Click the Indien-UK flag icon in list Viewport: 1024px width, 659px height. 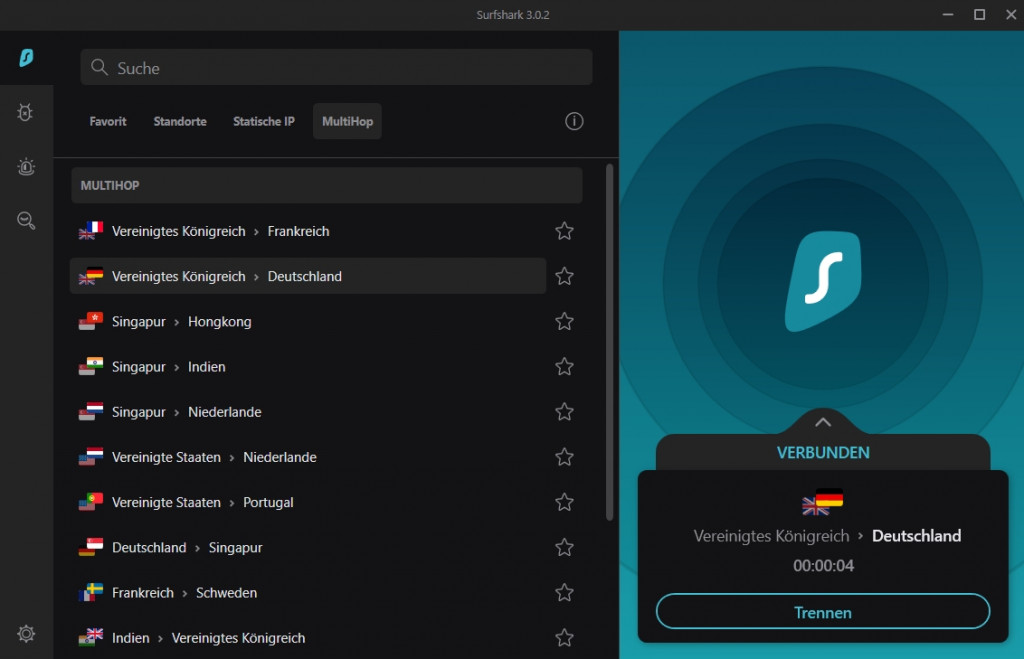(91, 637)
